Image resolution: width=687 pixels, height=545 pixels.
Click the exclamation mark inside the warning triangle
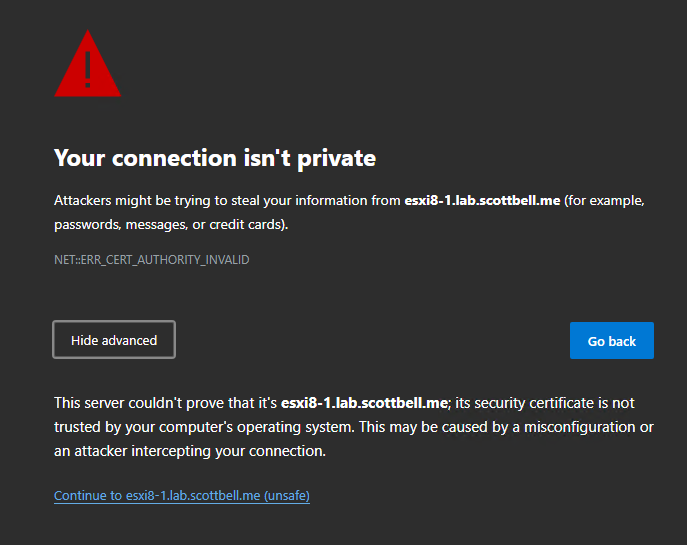point(88,68)
